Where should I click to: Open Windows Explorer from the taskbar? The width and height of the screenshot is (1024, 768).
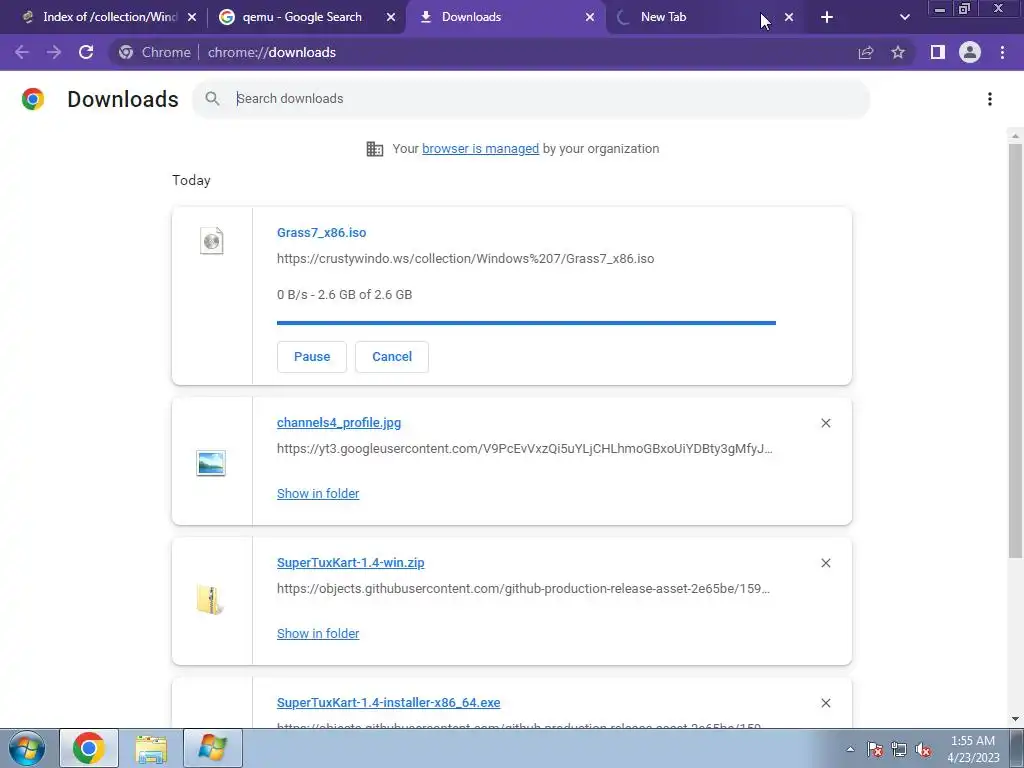pyautogui.click(x=151, y=748)
